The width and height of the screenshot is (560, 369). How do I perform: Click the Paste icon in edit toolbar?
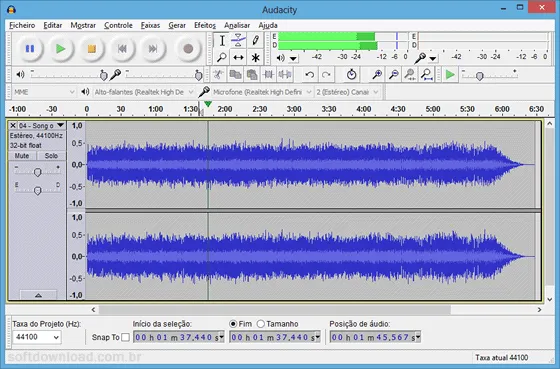tap(252, 75)
